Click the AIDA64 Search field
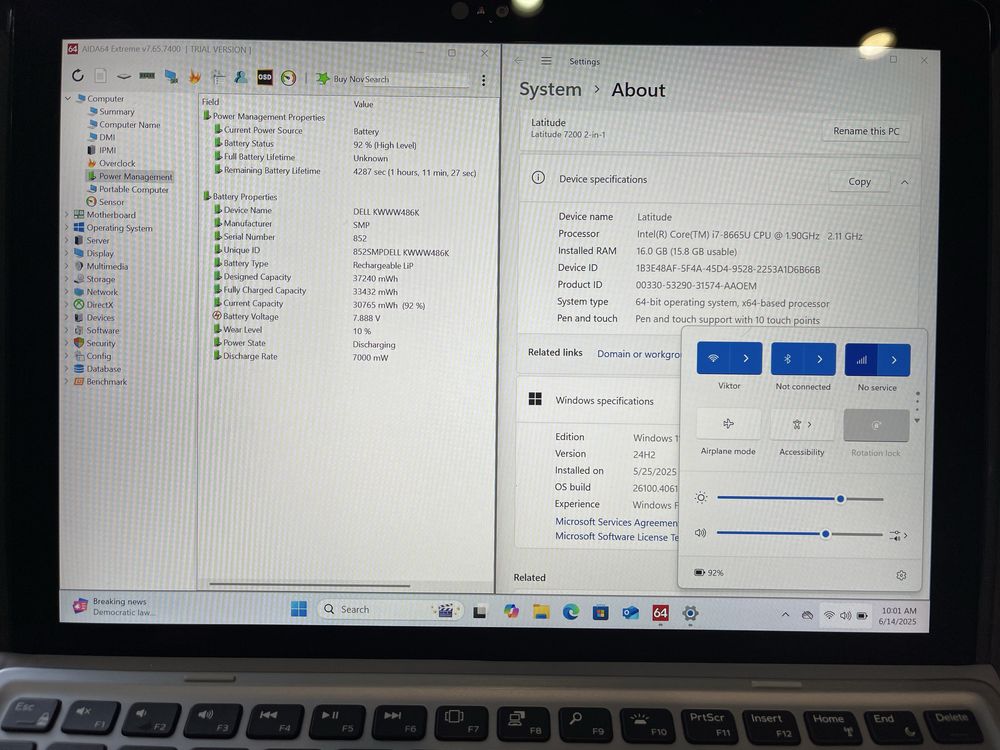Image resolution: width=1000 pixels, height=750 pixels. [416, 80]
